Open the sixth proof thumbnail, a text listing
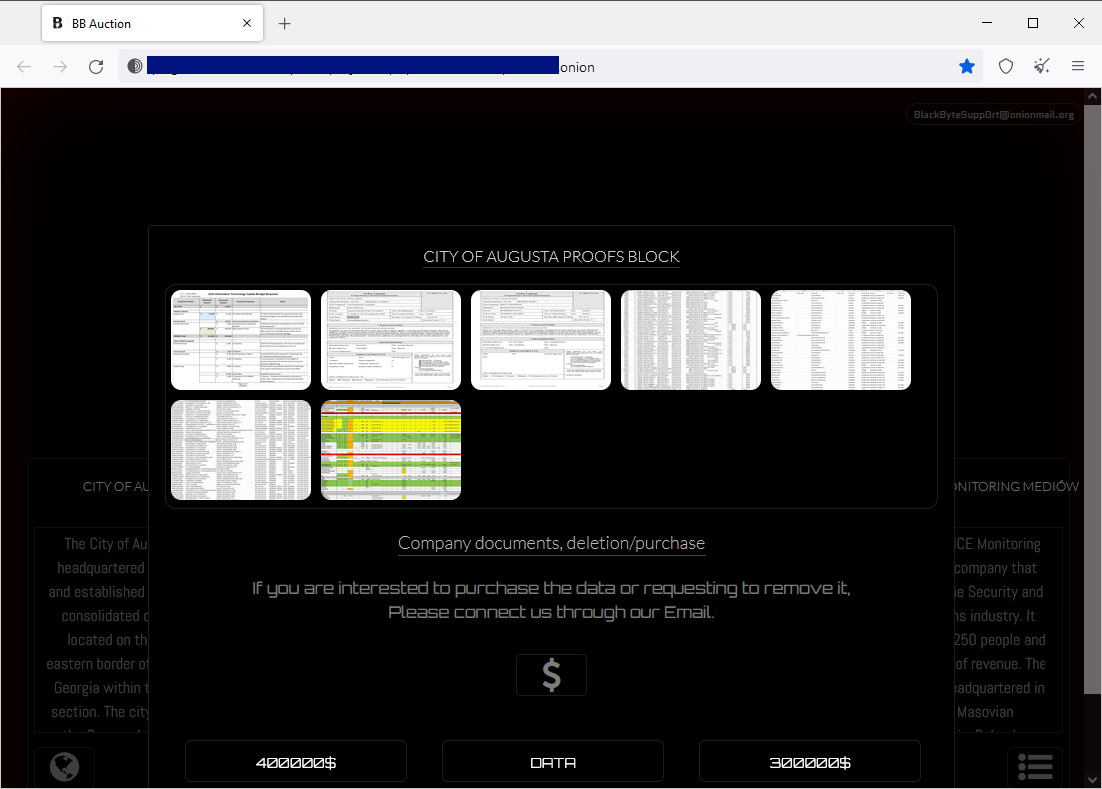The height and width of the screenshot is (789, 1102). pyautogui.click(x=241, y=450)
